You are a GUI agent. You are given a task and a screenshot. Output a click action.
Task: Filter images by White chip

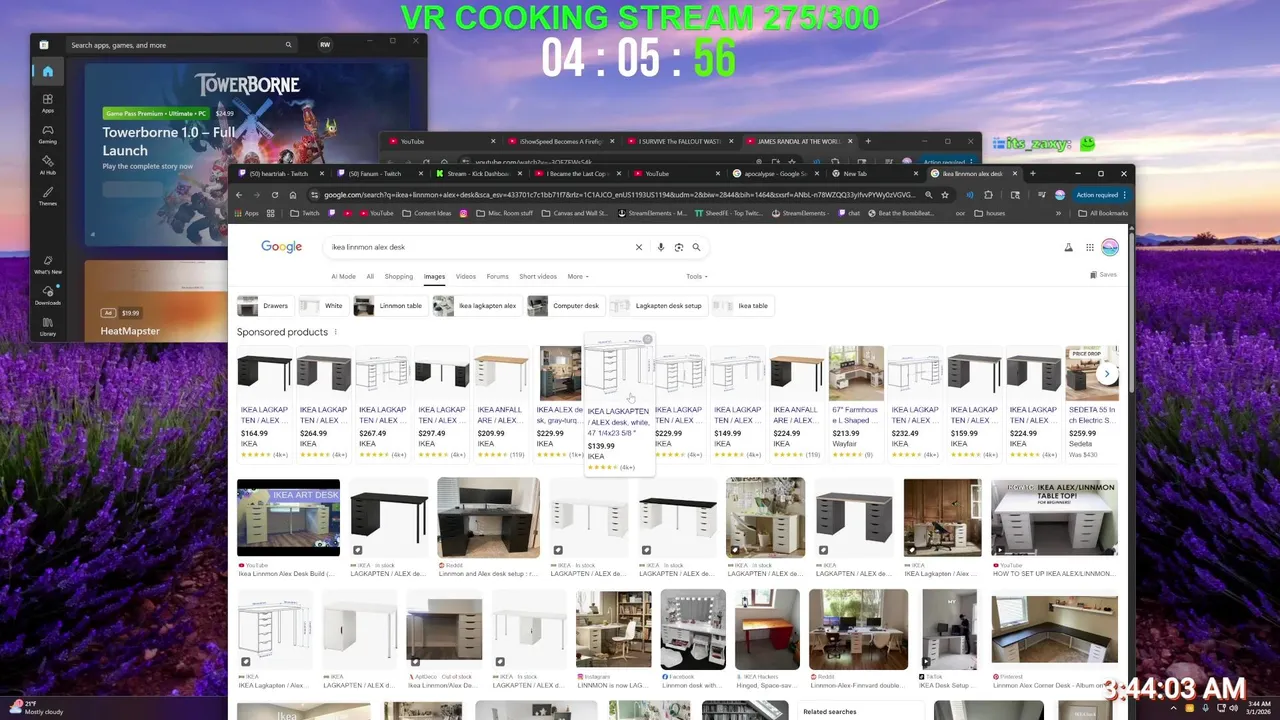pos(322,306)
